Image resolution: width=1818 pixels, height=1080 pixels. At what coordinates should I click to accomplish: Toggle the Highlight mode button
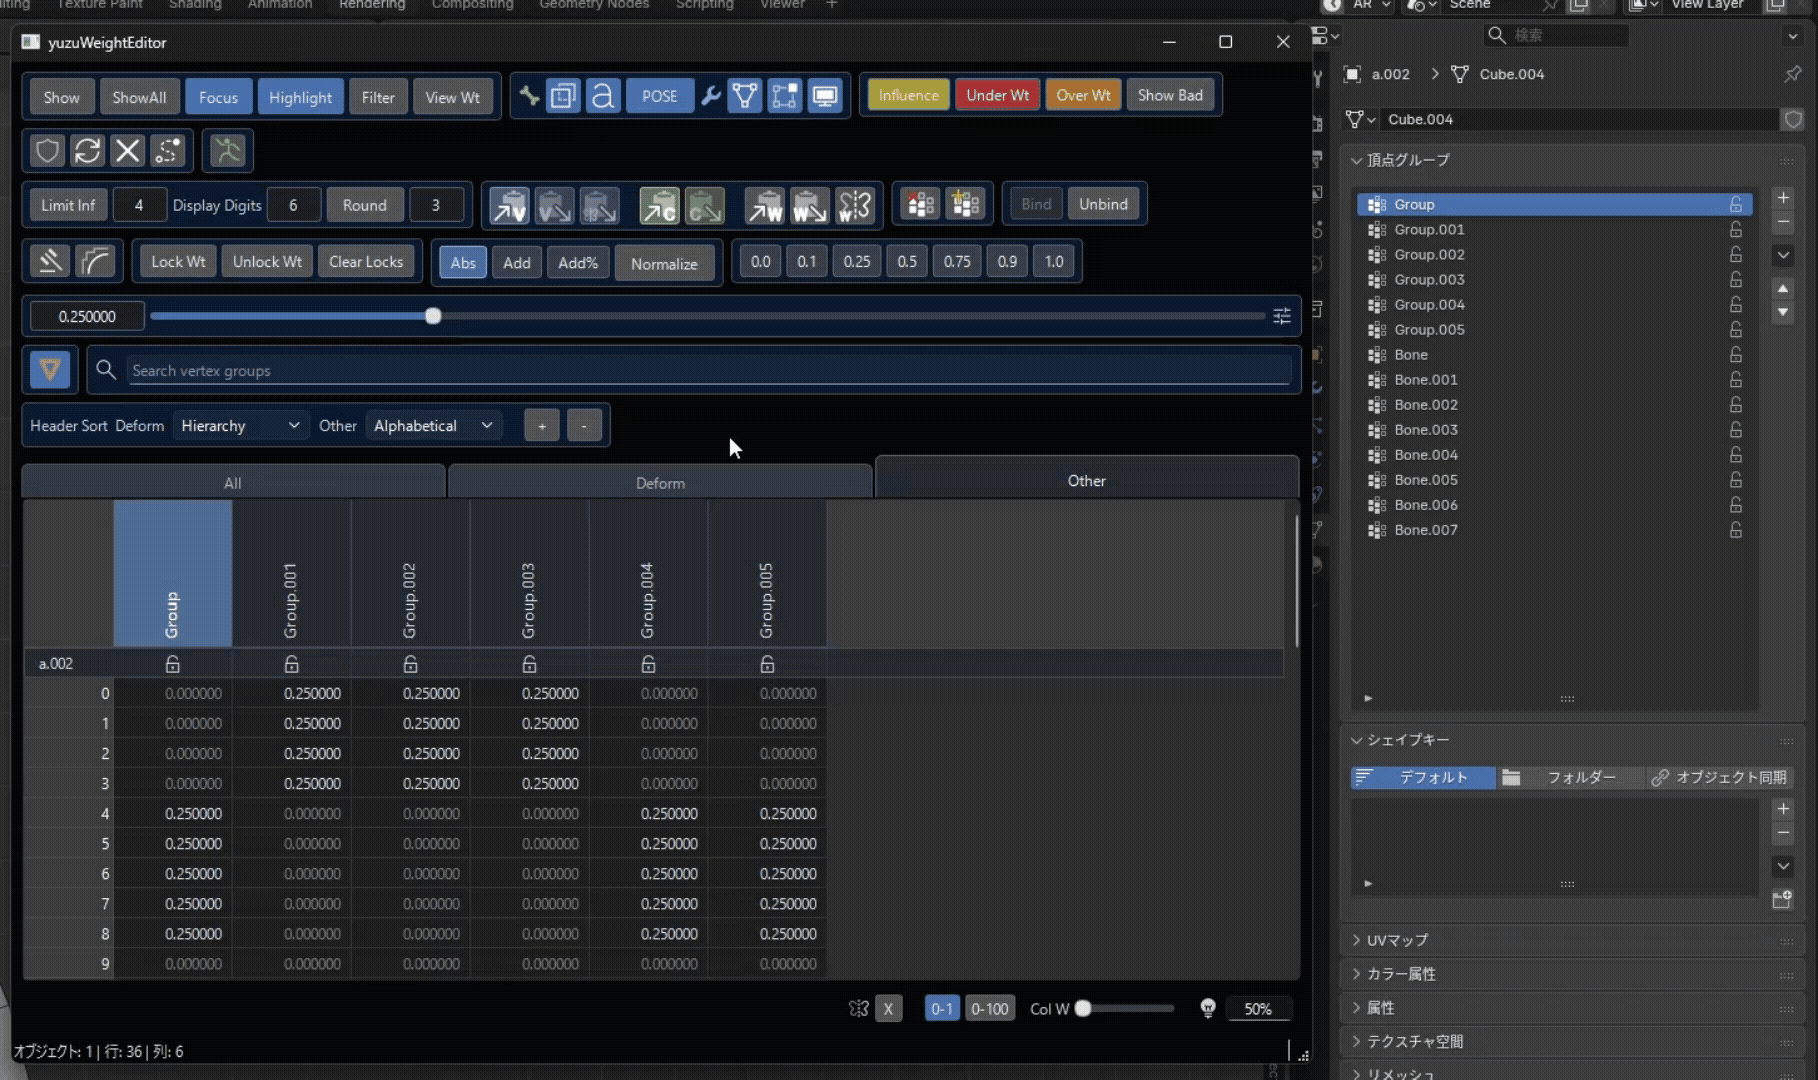(x=300, y=97)
